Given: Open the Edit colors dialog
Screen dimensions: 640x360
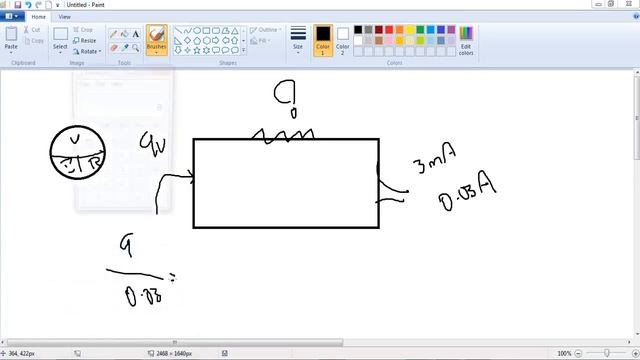Looking at the screenshot, I should [466, 41].
